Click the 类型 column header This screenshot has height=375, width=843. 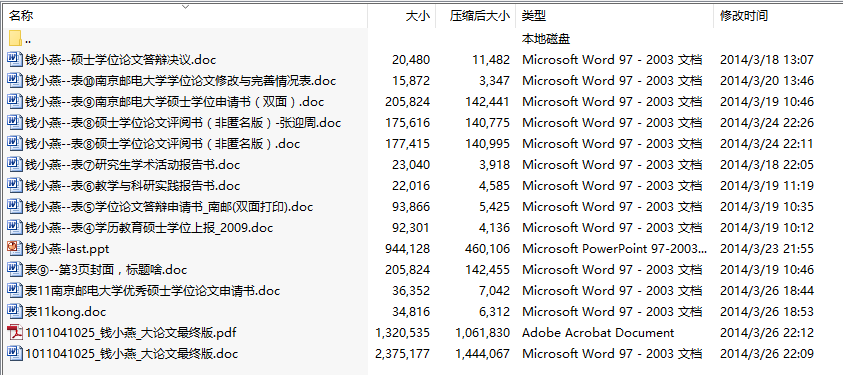(534, 16)
